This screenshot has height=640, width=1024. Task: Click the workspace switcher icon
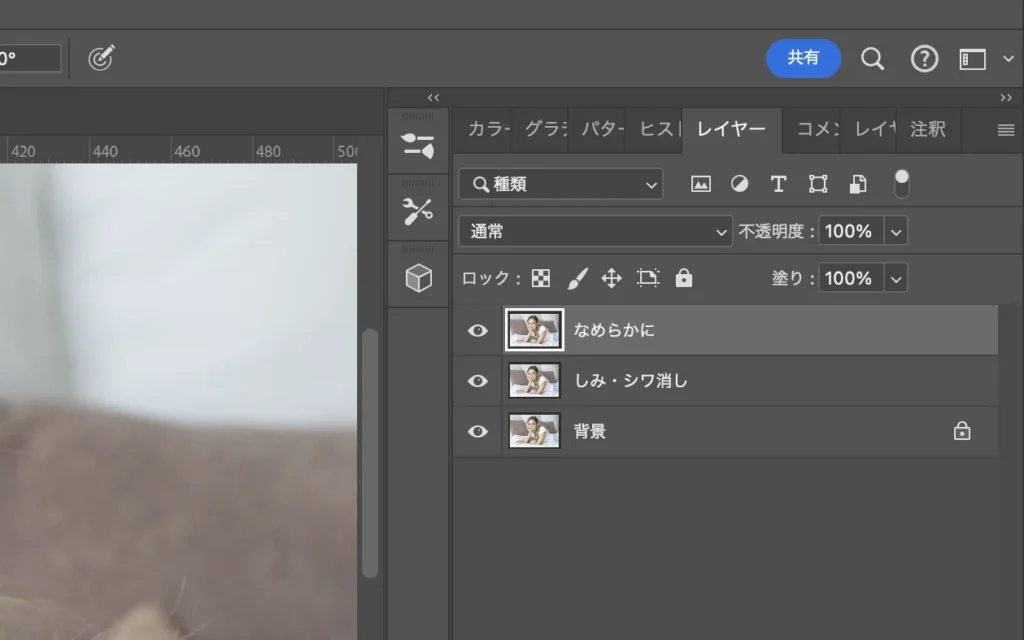(973, 59)
